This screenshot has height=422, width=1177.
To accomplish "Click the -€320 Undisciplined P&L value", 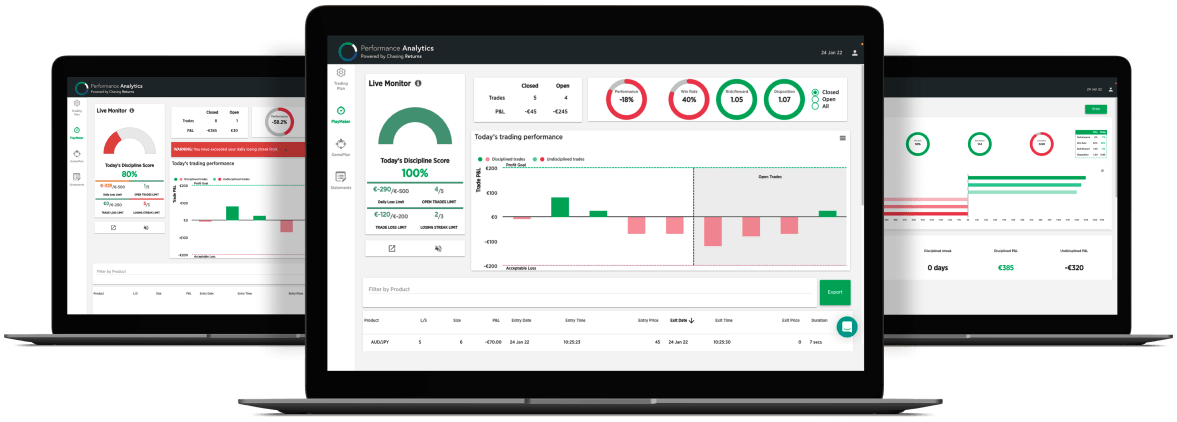I will 1074,267.
